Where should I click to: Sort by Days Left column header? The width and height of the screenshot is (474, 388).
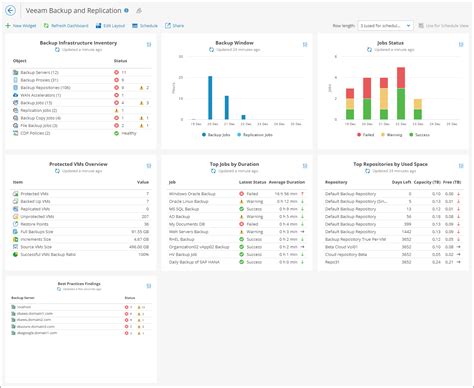click(x=401, y=182)
